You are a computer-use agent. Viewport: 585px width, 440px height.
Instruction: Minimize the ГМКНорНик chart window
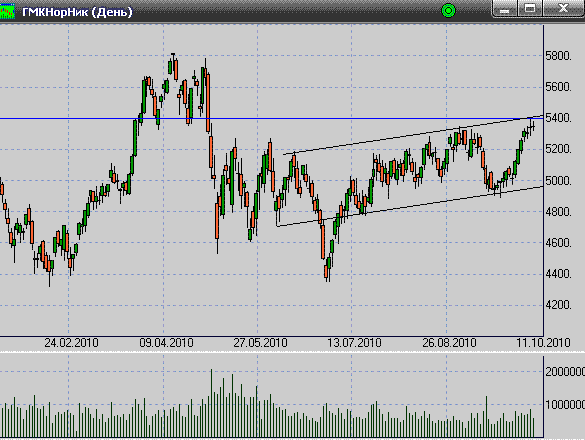(x=504, y=9)
